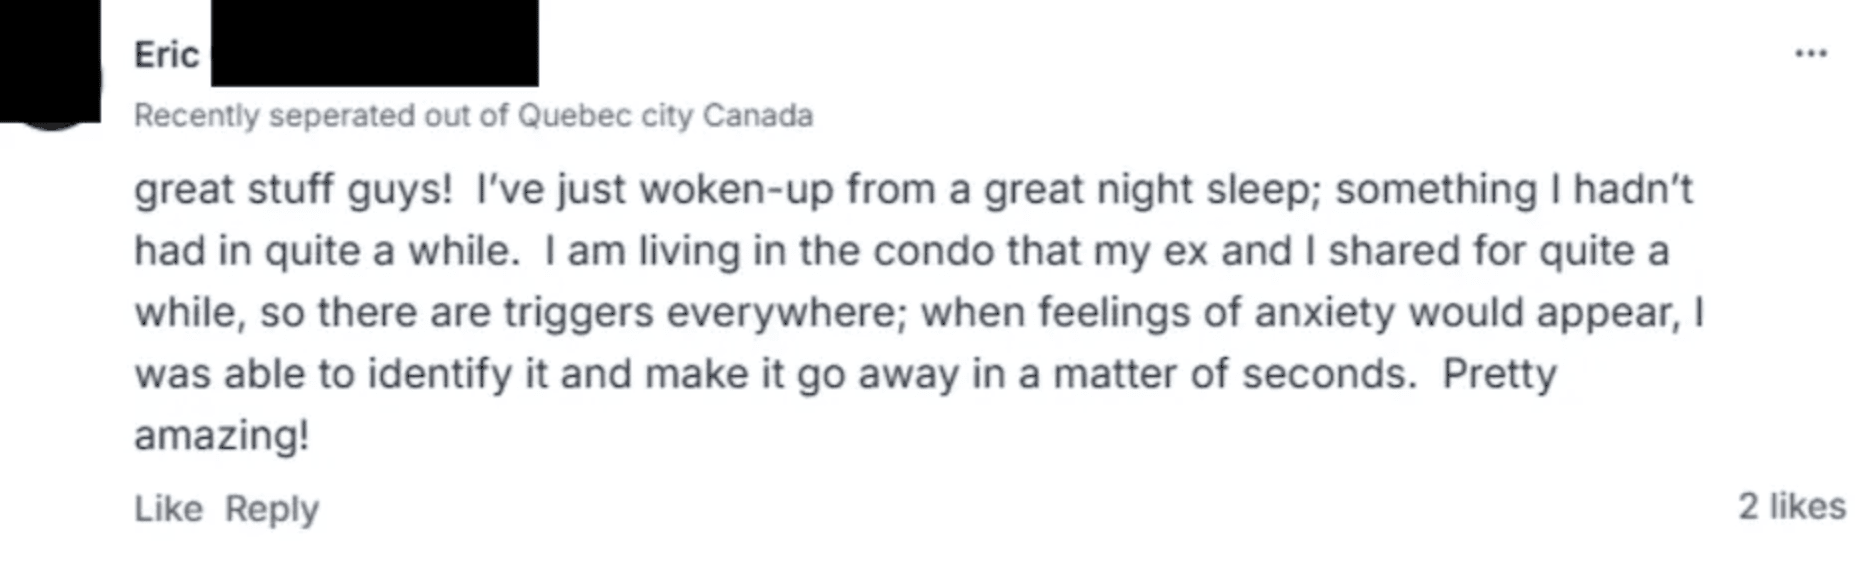Click the word 'amazing!' ending the comment
Image resolution: width=1862 pixels, height=570 pixels.
221,436
